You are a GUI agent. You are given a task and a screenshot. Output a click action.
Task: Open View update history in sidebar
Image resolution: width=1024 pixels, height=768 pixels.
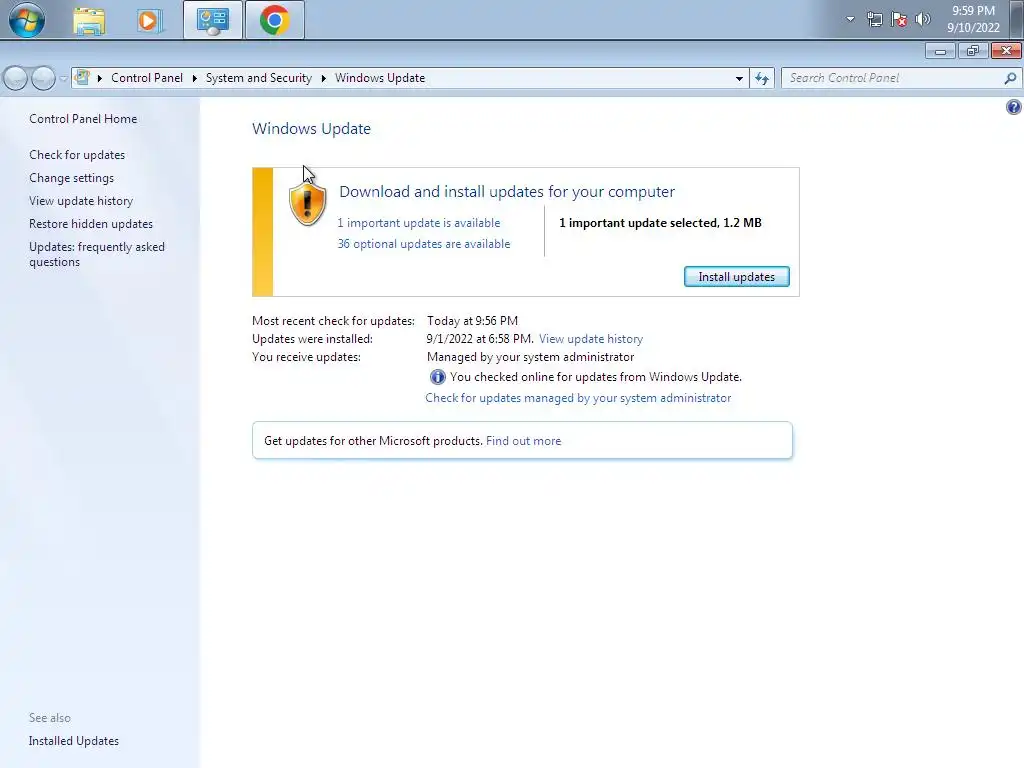(81, 200)
